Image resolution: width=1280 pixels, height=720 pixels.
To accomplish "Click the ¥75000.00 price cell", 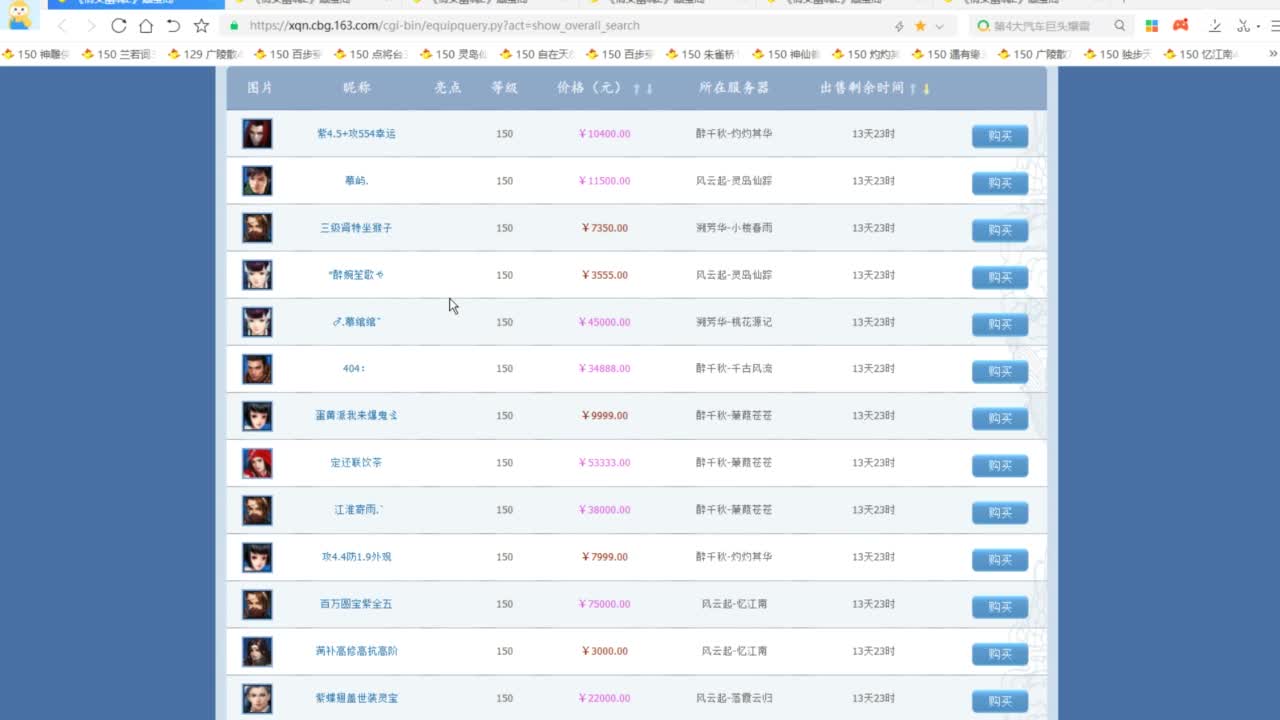I will (x=604, y=604).
